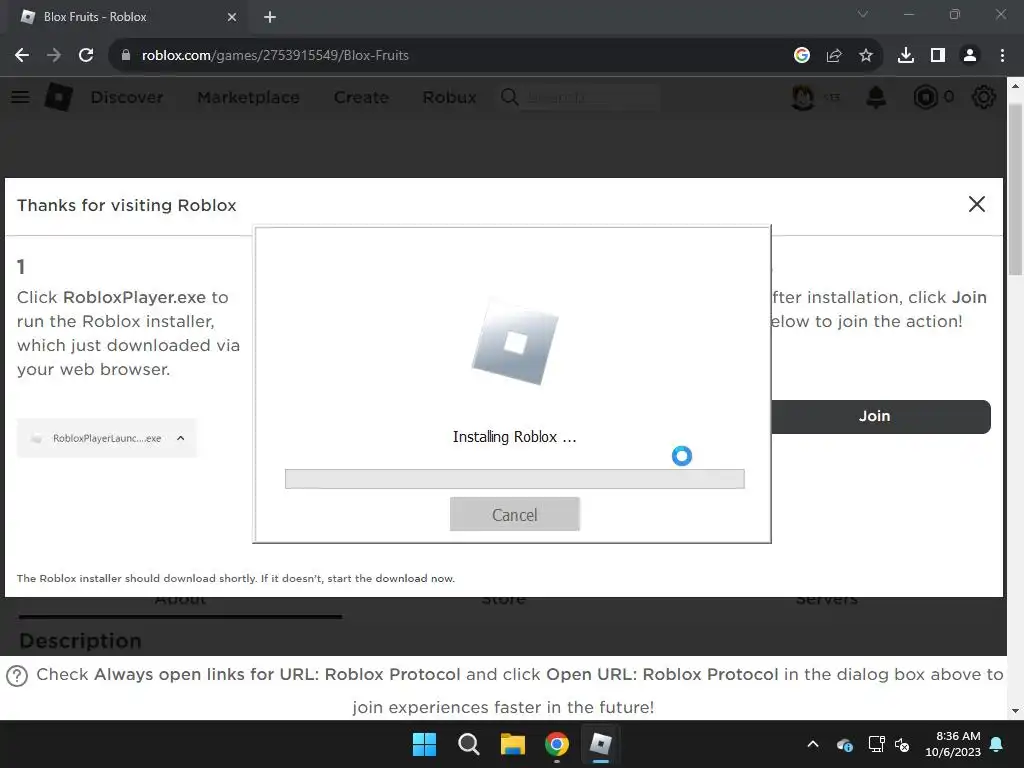1024x768 pixels.
Task: Click the Robux balance icon
Action: point(925,97)
